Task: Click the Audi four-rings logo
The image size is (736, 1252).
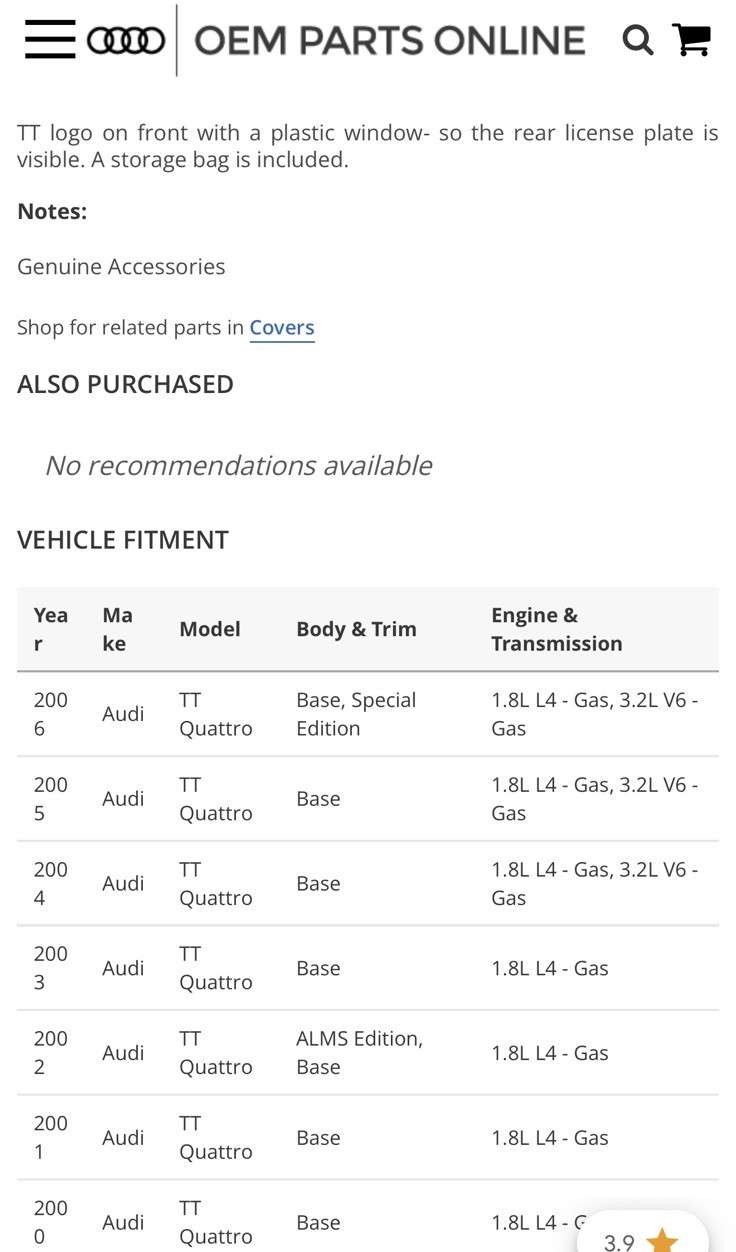Action: 126,40
